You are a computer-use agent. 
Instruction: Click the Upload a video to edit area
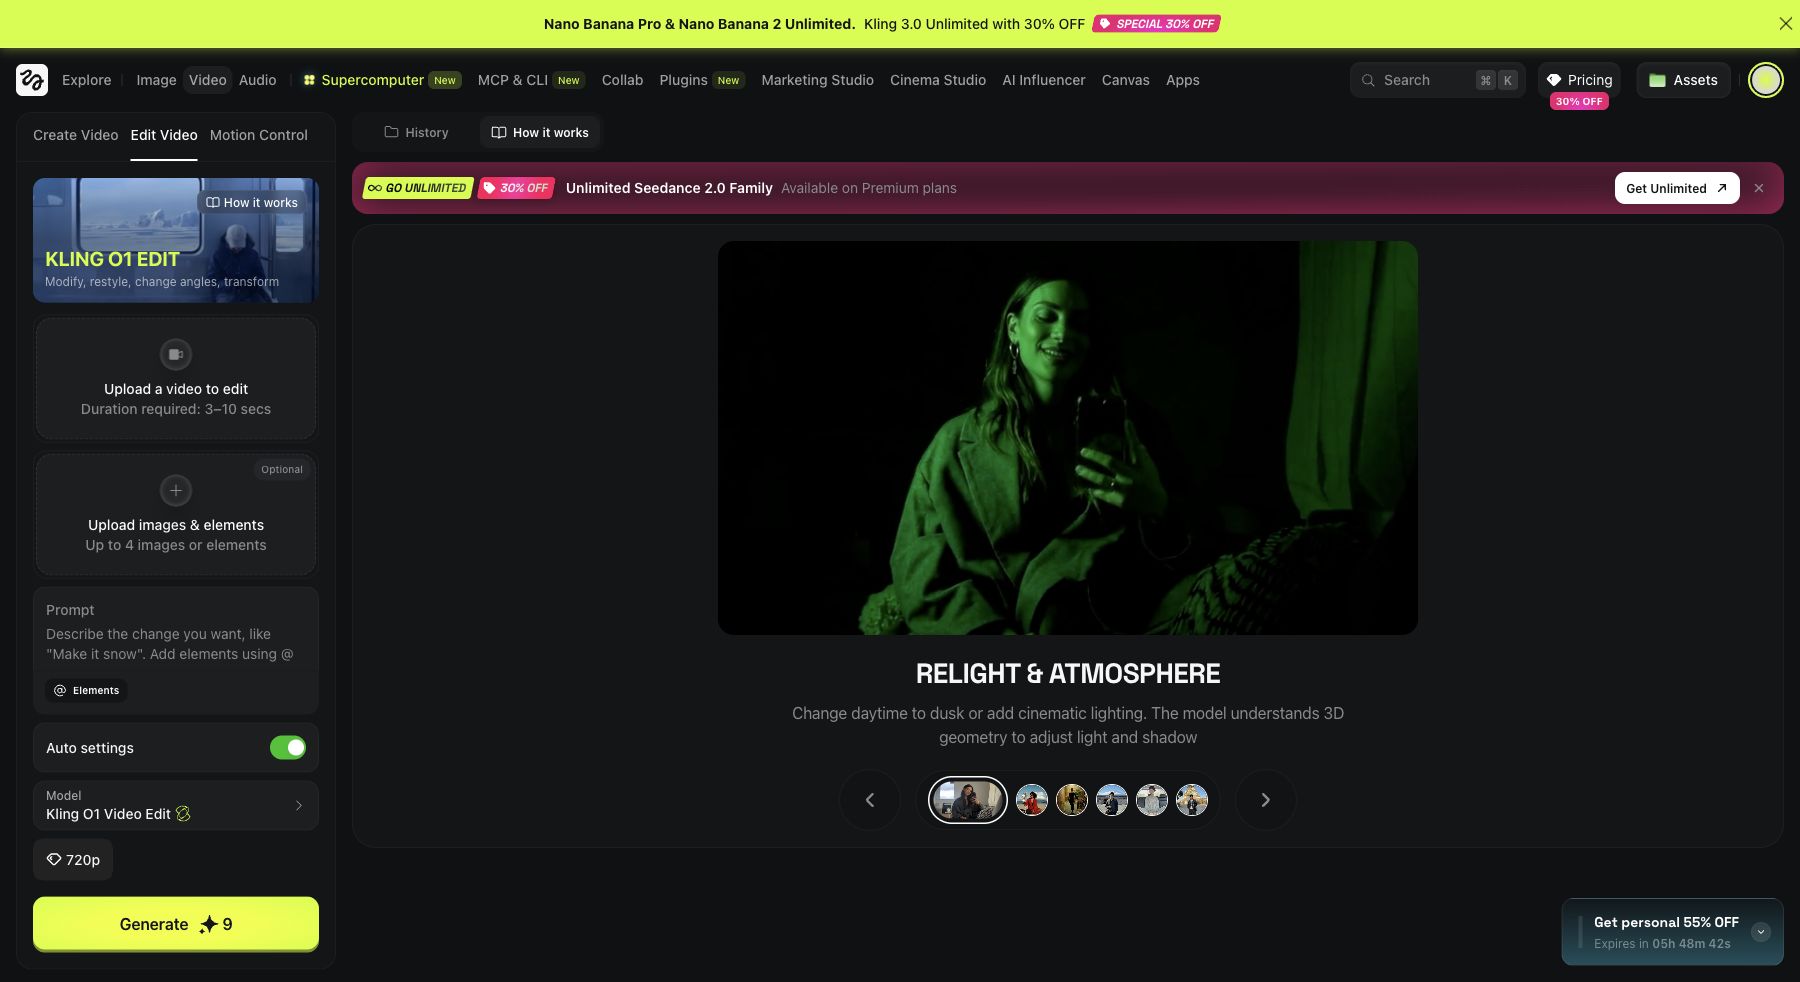pyautogui.click(x=176, y=379)
